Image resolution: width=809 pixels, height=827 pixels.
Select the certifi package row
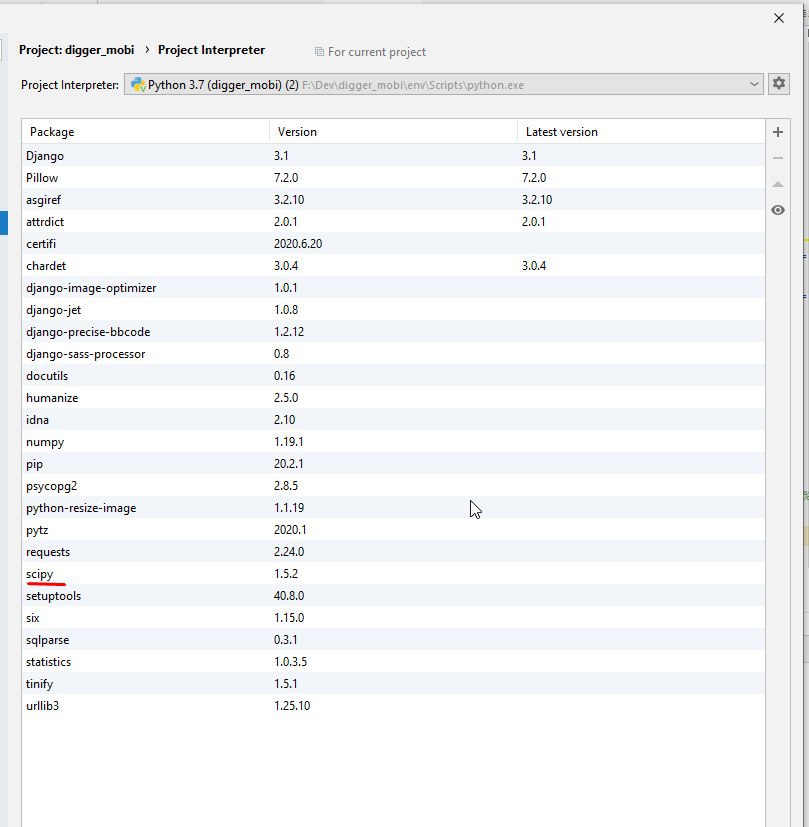click(x=393, y=244)
